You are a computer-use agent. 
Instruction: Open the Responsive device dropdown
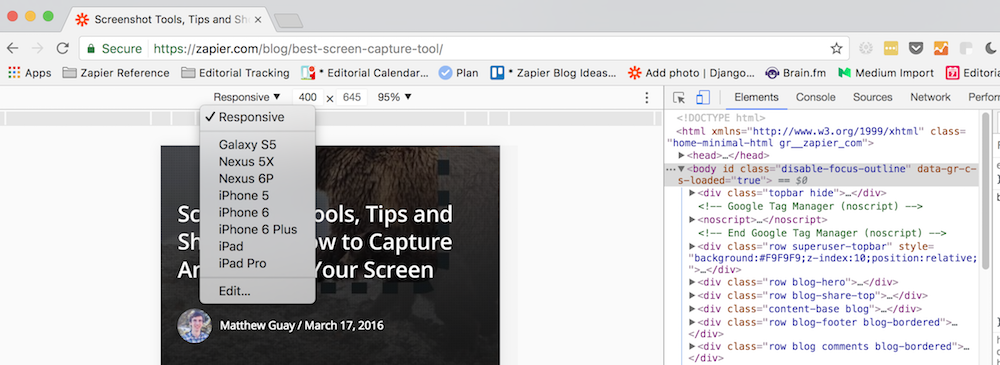click(x=247, y=97)
